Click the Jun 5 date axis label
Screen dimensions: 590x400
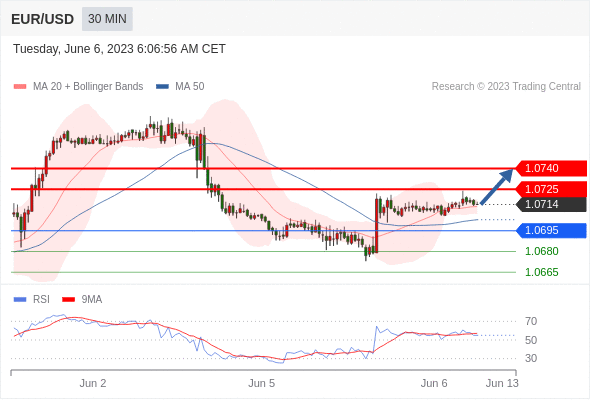tap(262, 383)
